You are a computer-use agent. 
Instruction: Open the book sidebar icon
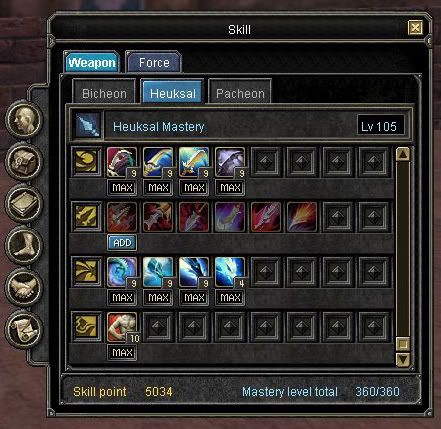[x=24, y=203]
